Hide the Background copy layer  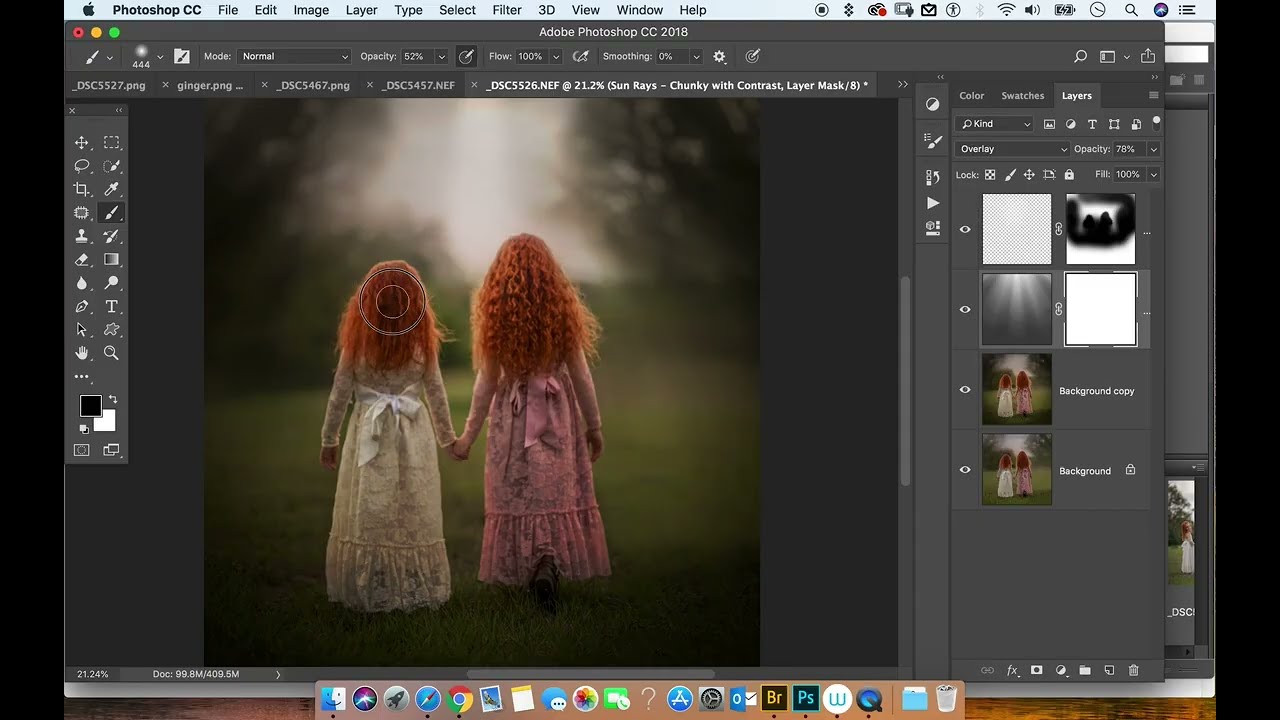pos(965,390)
